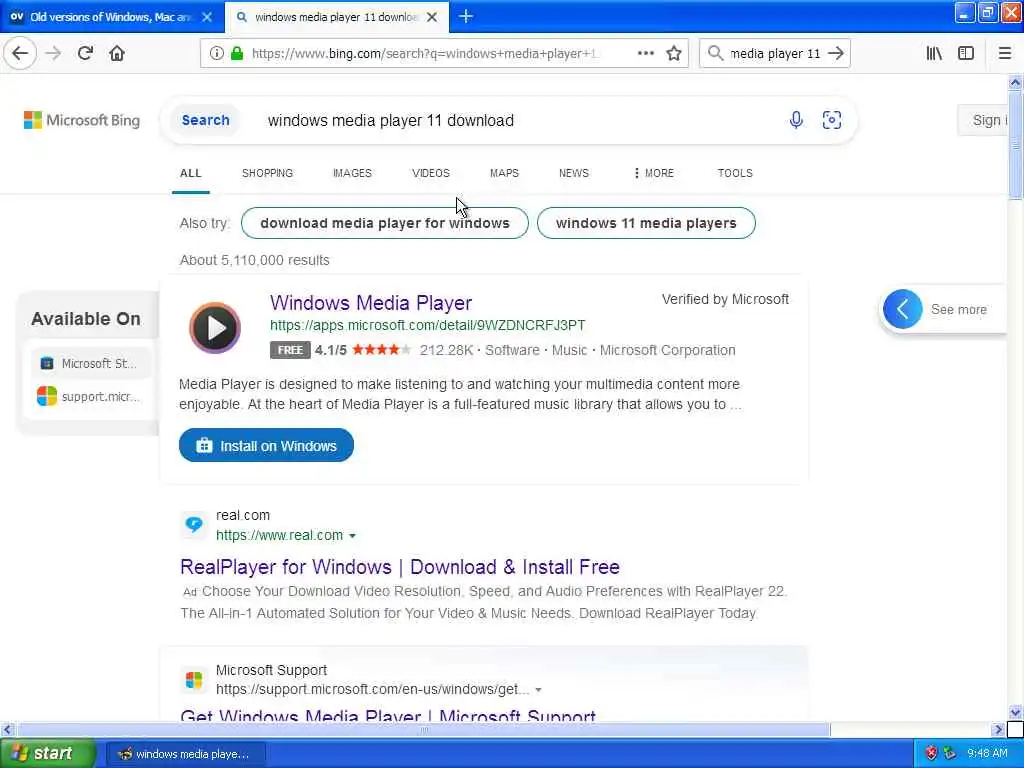Close the 'windows media player 11 download' tab
Screen dimensions: 1024x768
point(432,17)
